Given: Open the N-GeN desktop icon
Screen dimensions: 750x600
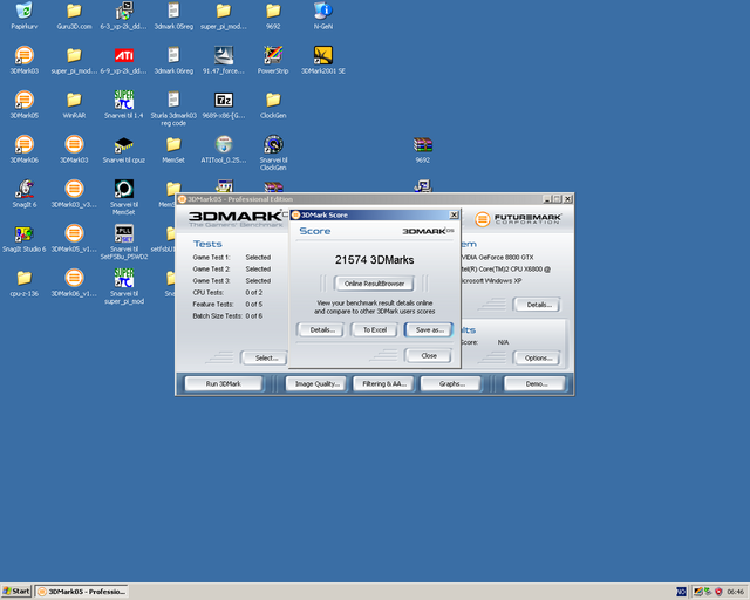Looking at the screenshot, I should pyautogui.click(x=323, y=16).
